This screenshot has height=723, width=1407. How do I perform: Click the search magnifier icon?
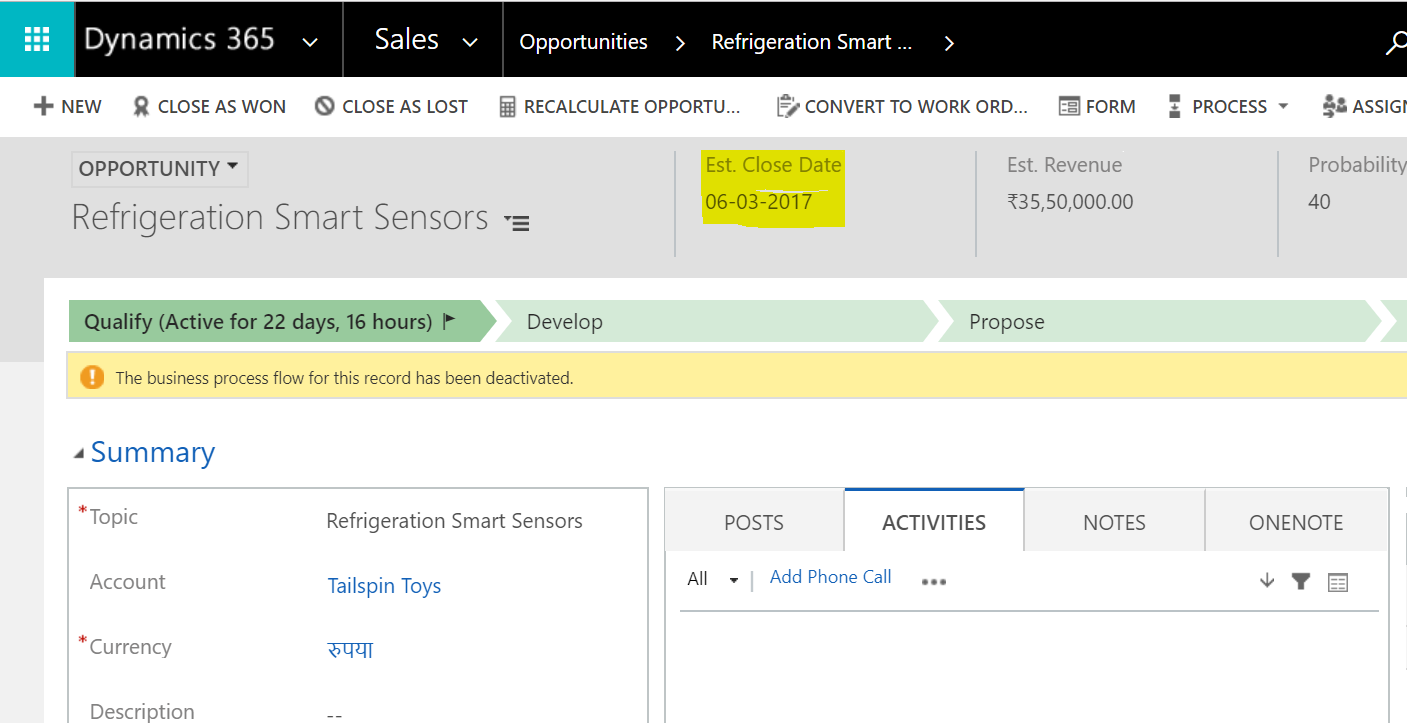[x=1396, y=42]
